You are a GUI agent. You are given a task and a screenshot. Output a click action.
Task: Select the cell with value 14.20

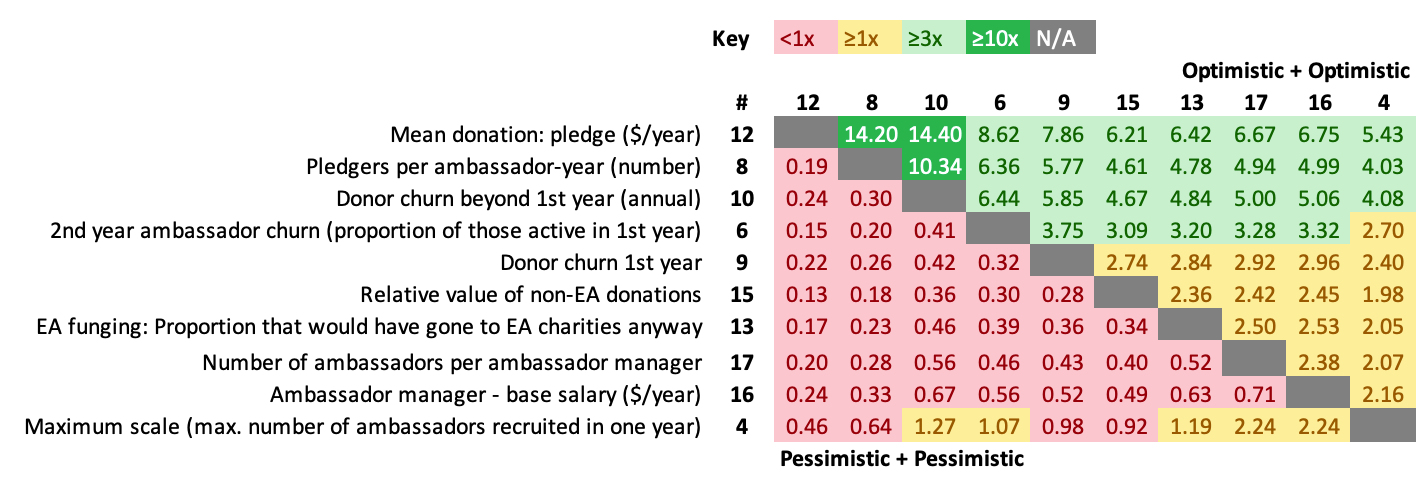point(869,133)
